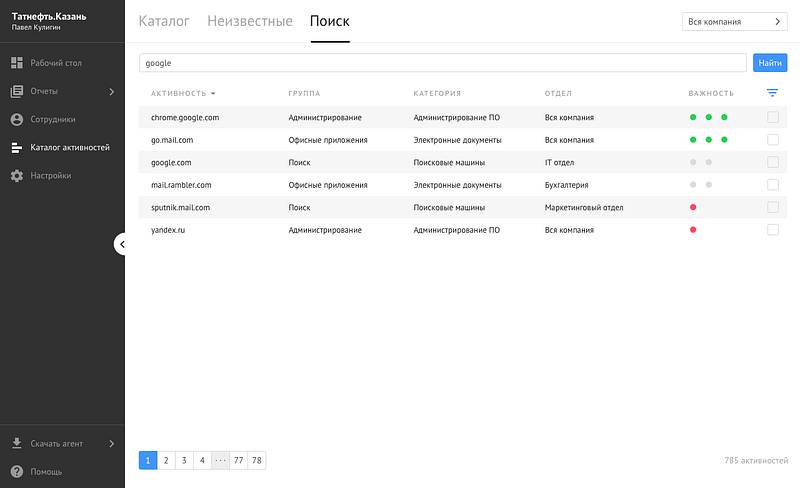The width and height of the screenshot is (800, 488).
Task: Select the google.com activity
Action: tap(171, 162)
